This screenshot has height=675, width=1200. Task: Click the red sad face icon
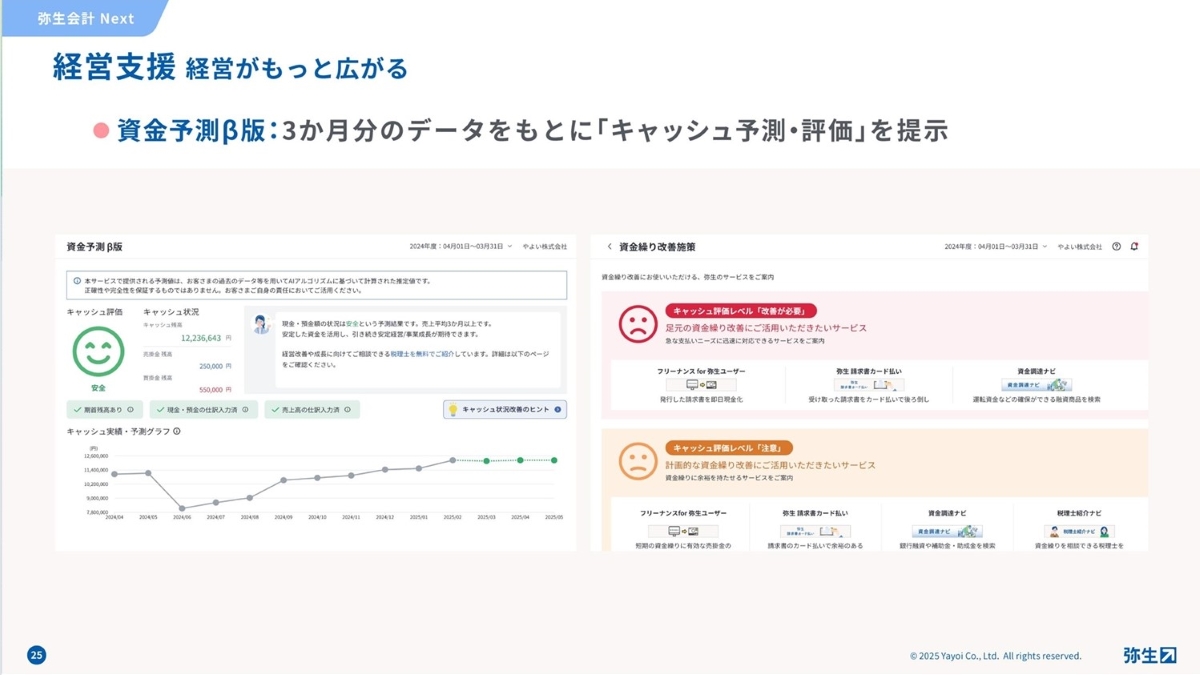(636, 325)
